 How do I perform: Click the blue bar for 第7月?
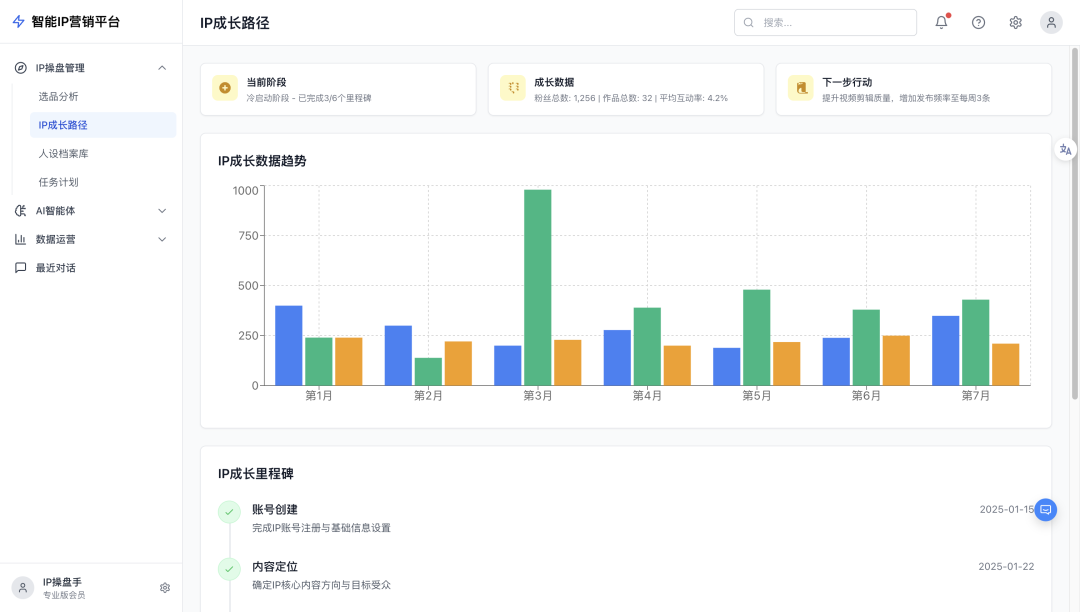click(945, 350)
